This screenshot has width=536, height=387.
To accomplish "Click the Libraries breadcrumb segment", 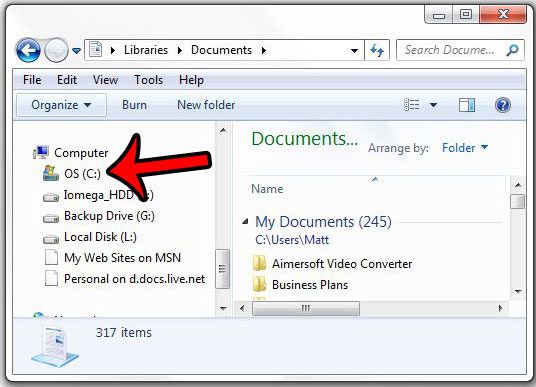I will 146,50.
